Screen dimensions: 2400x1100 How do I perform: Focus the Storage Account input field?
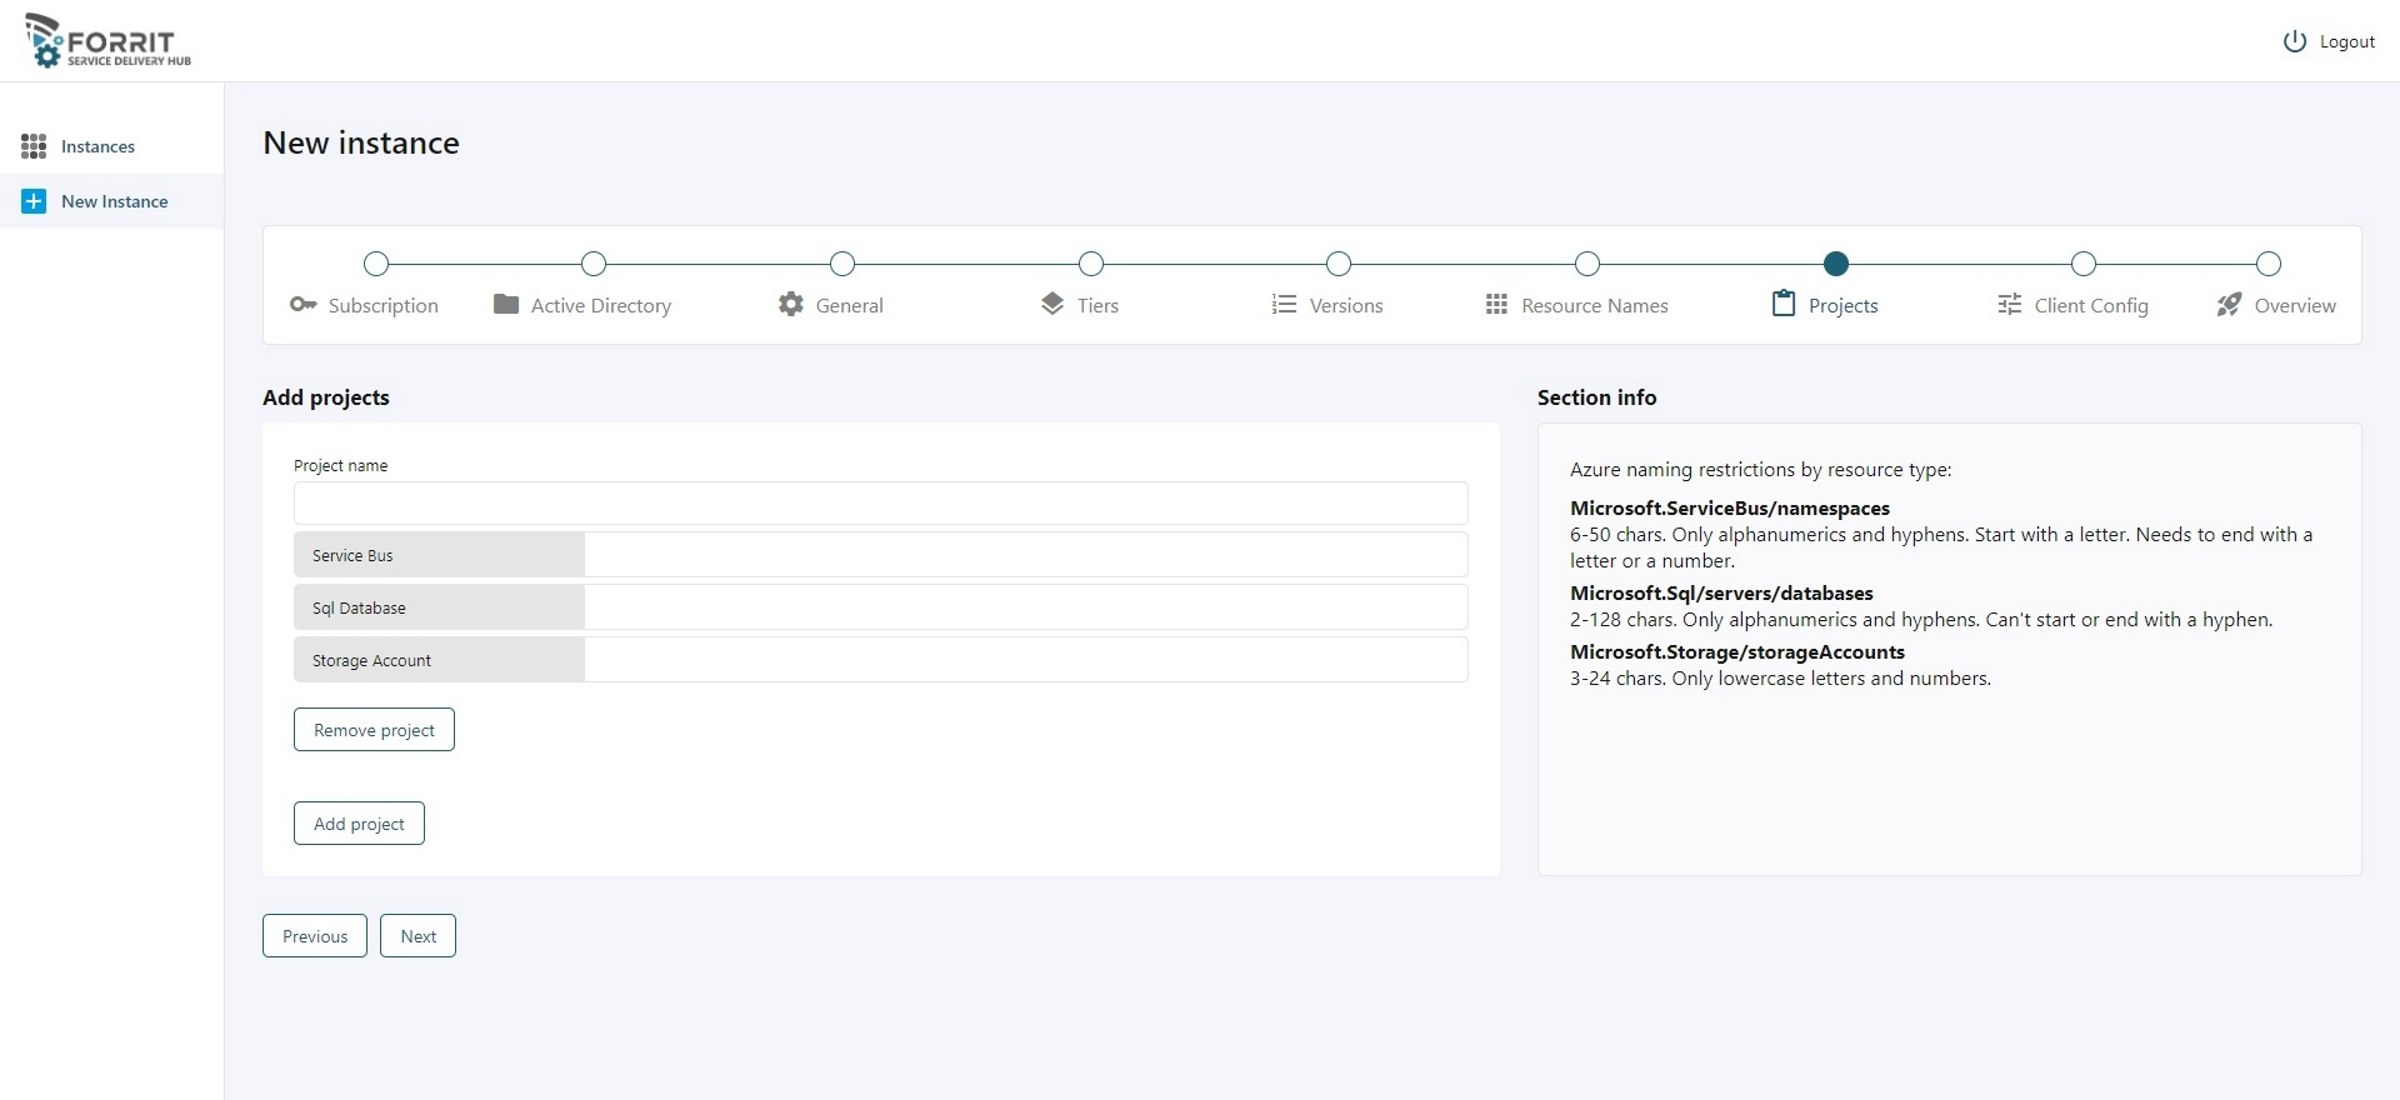coord(1025,660)
